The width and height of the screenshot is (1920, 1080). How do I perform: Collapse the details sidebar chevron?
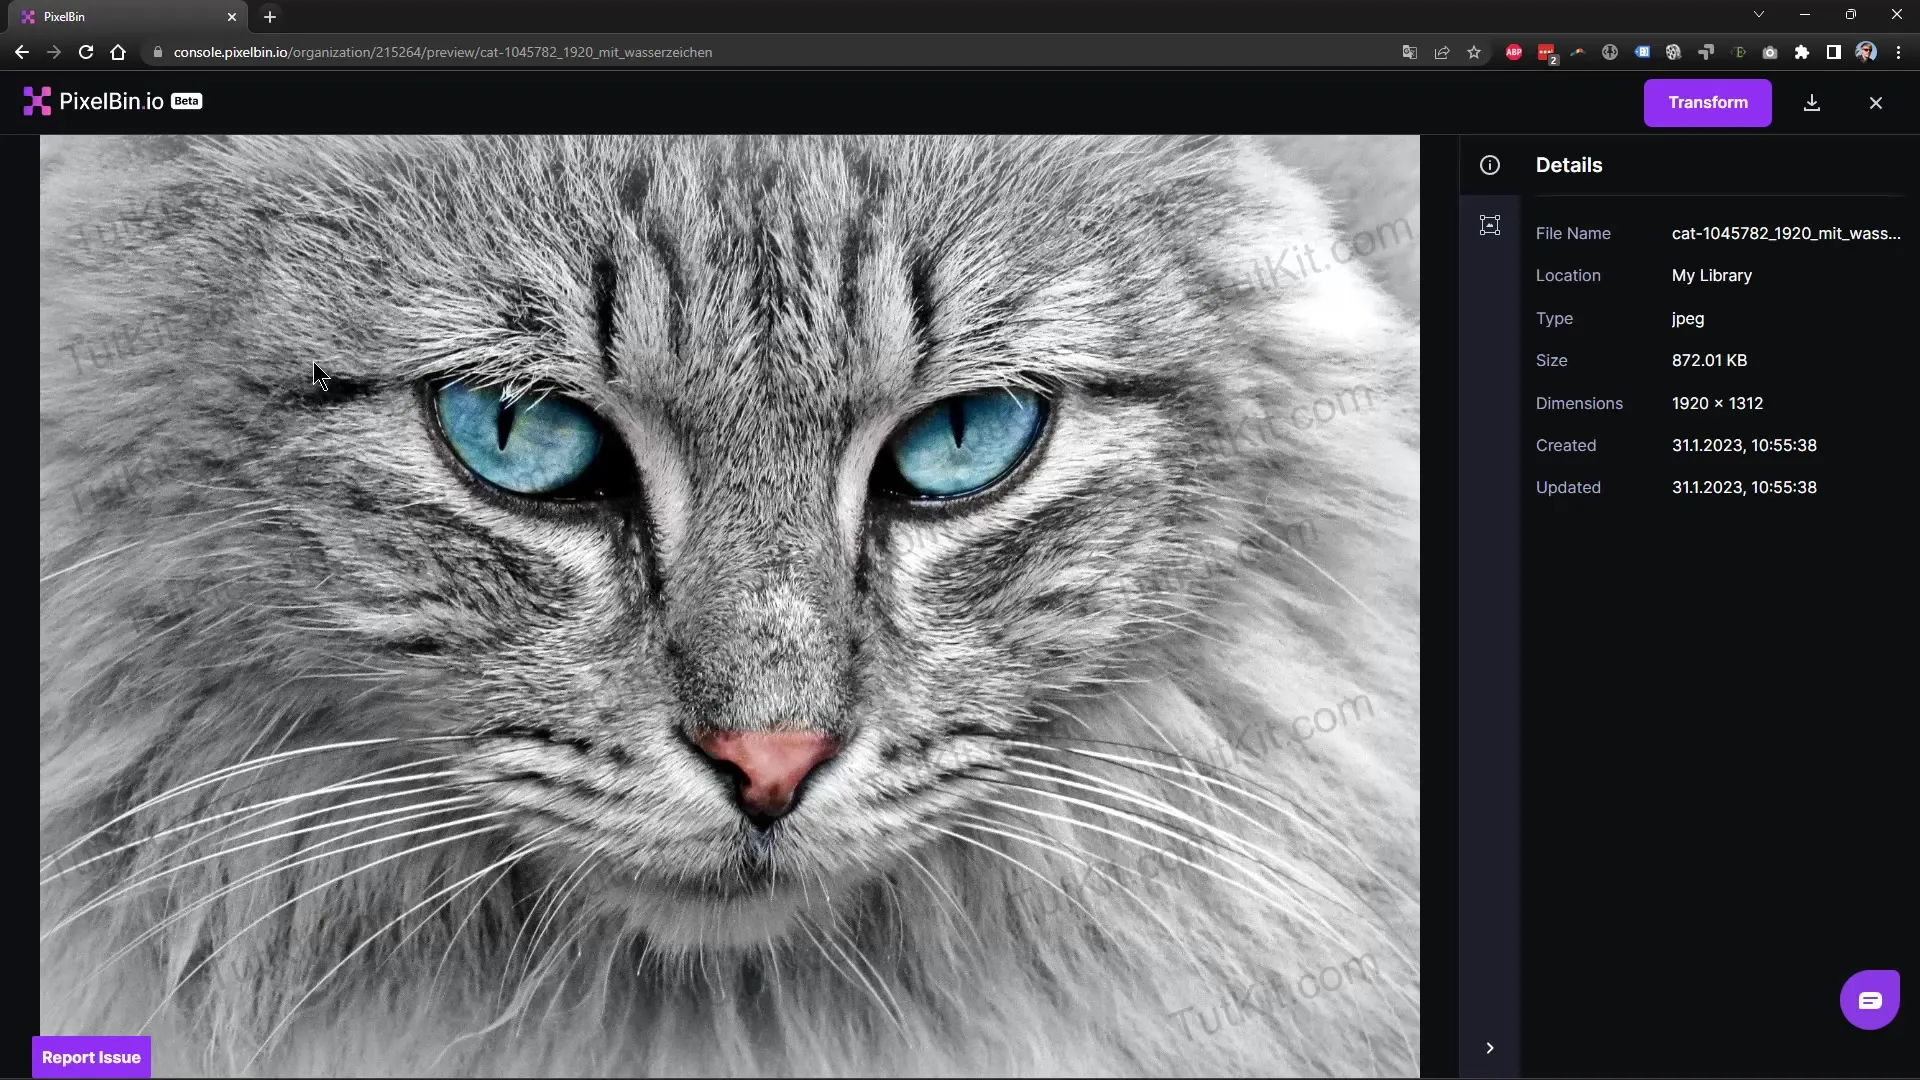(1490, 1048)
